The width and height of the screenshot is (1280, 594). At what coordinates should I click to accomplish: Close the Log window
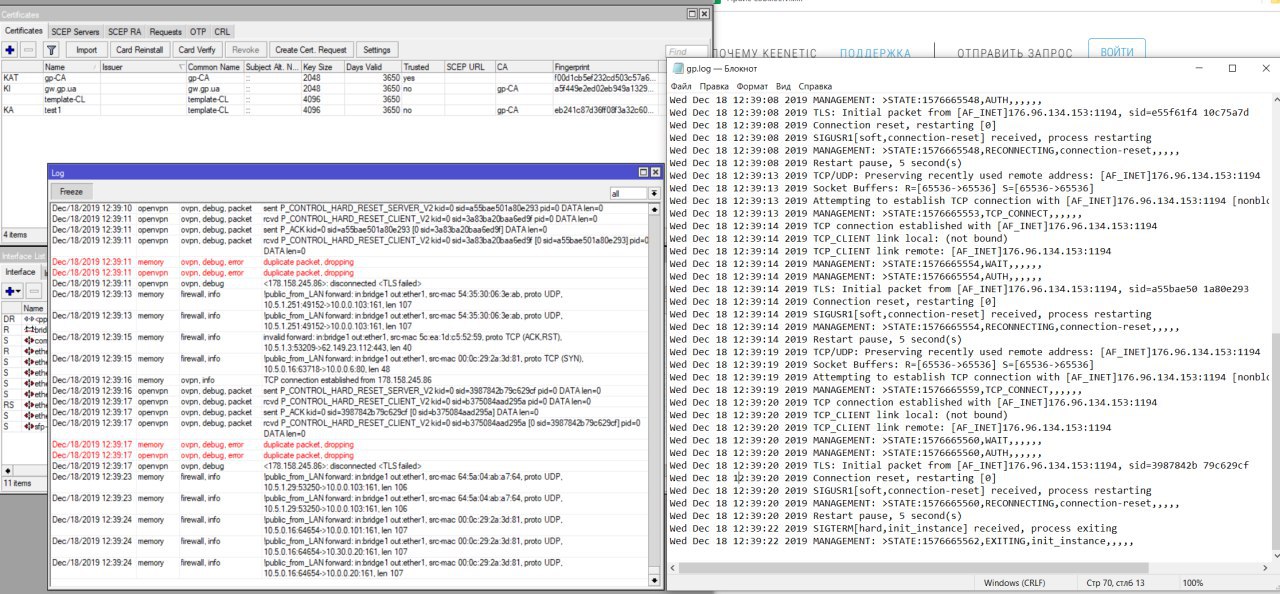[655, 172]
